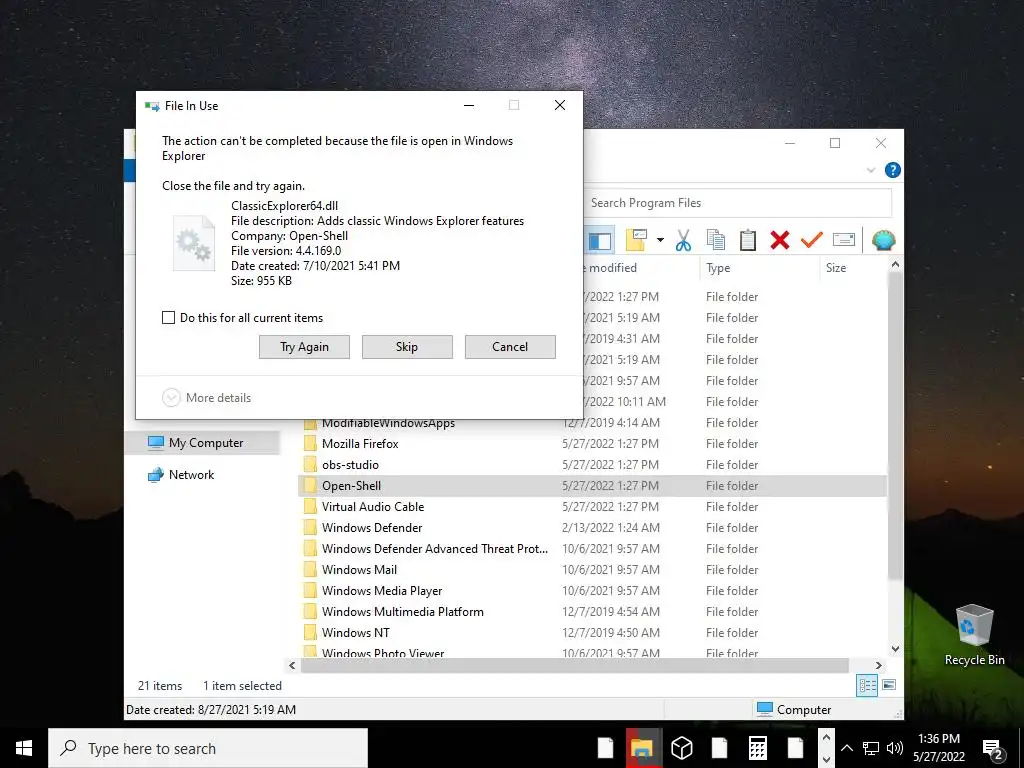Click the Windows NT folder icon
This screenshot has width=1024, height=768.
[310, 632]
